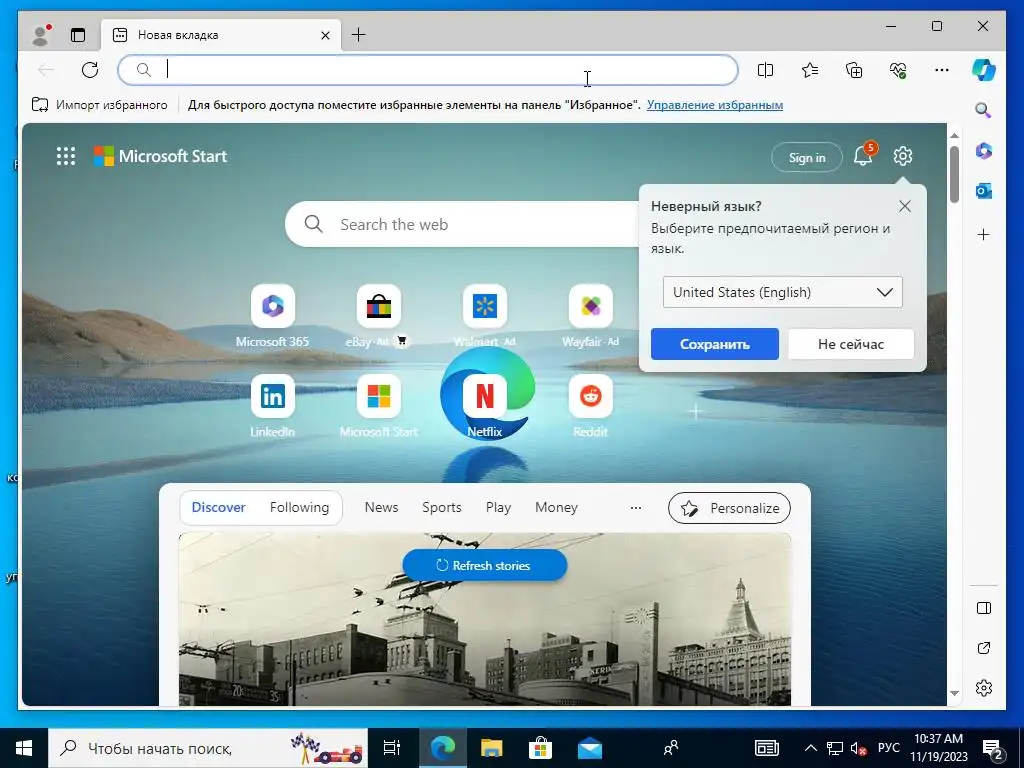Open the notifications bell icon
Viewport: 1024px width, 768px height.
863,155
